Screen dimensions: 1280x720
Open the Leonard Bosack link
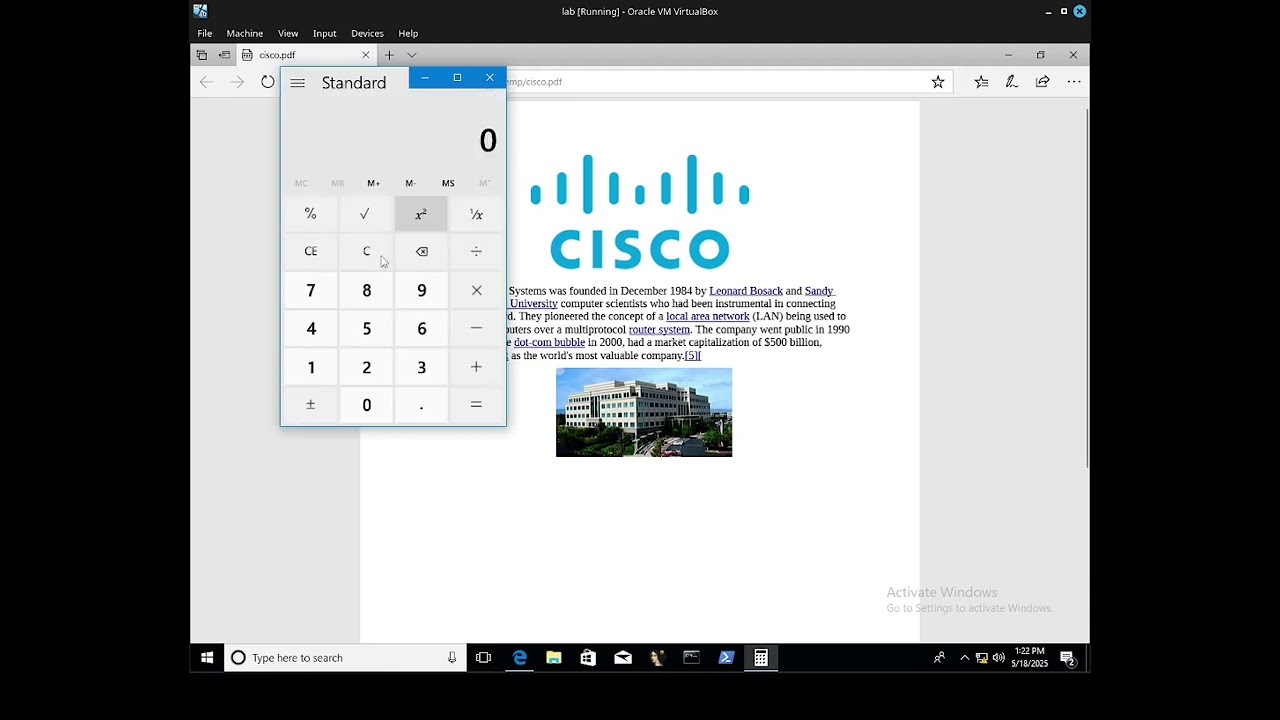[746, 291]
